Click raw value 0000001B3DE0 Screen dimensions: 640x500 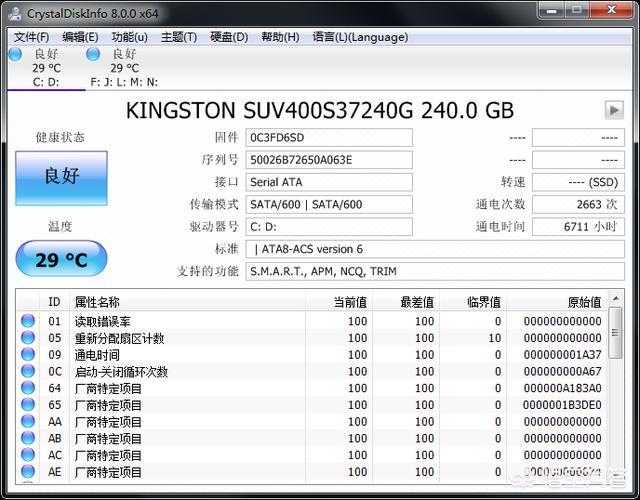(562, 405)
